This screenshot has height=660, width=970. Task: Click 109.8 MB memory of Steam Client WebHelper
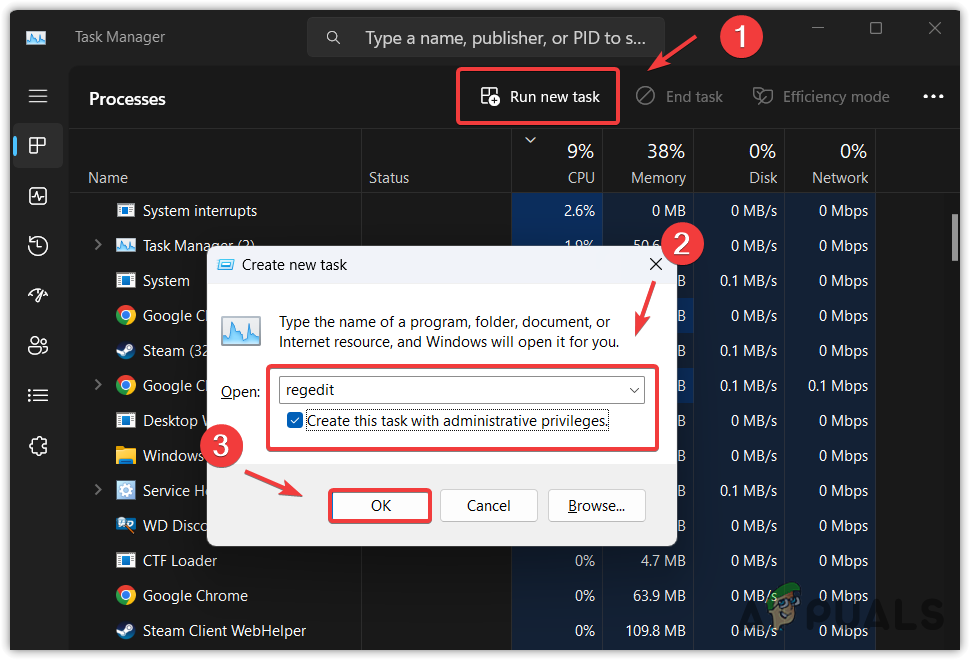point(655,630)
